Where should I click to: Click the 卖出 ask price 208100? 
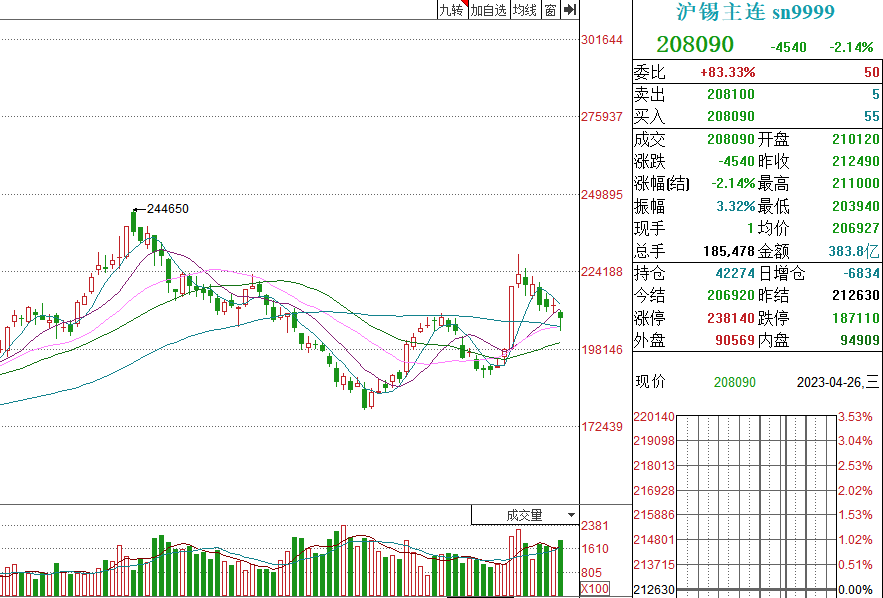(x=731, y=94)
